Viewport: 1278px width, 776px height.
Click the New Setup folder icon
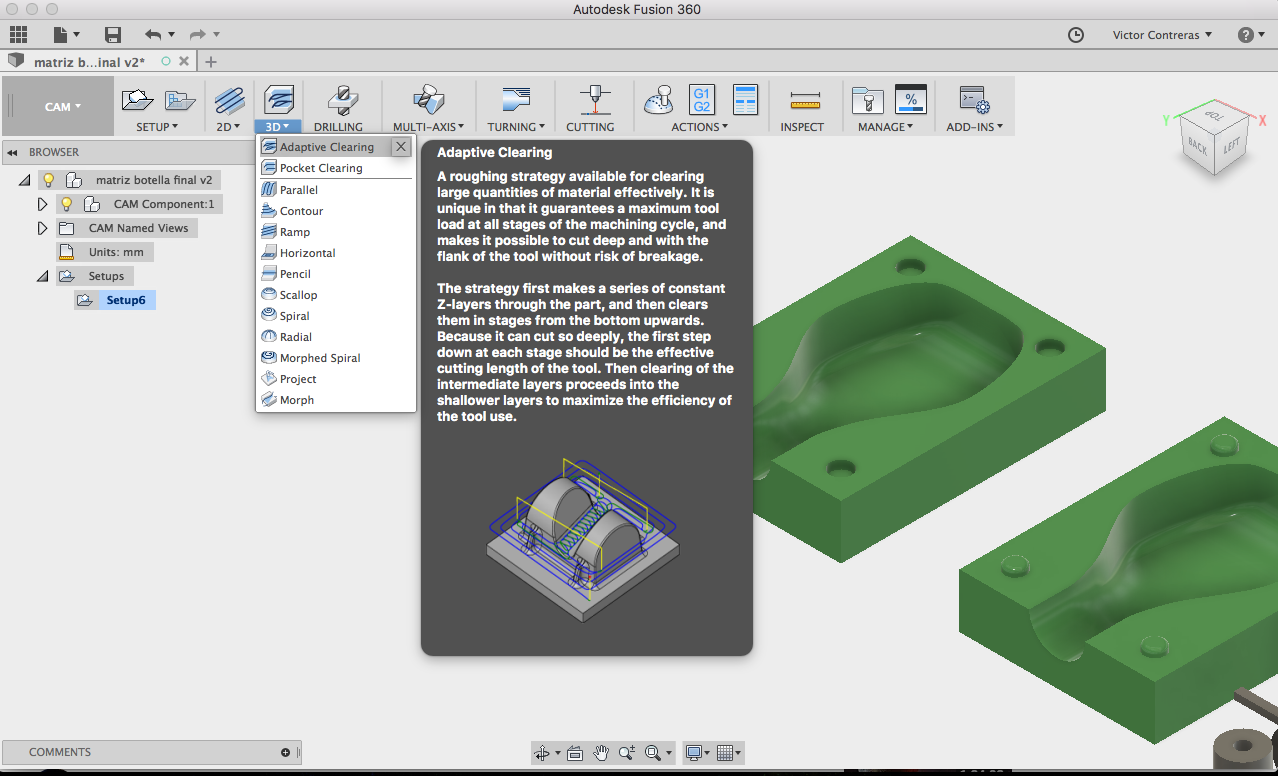(x=137, y=100)
